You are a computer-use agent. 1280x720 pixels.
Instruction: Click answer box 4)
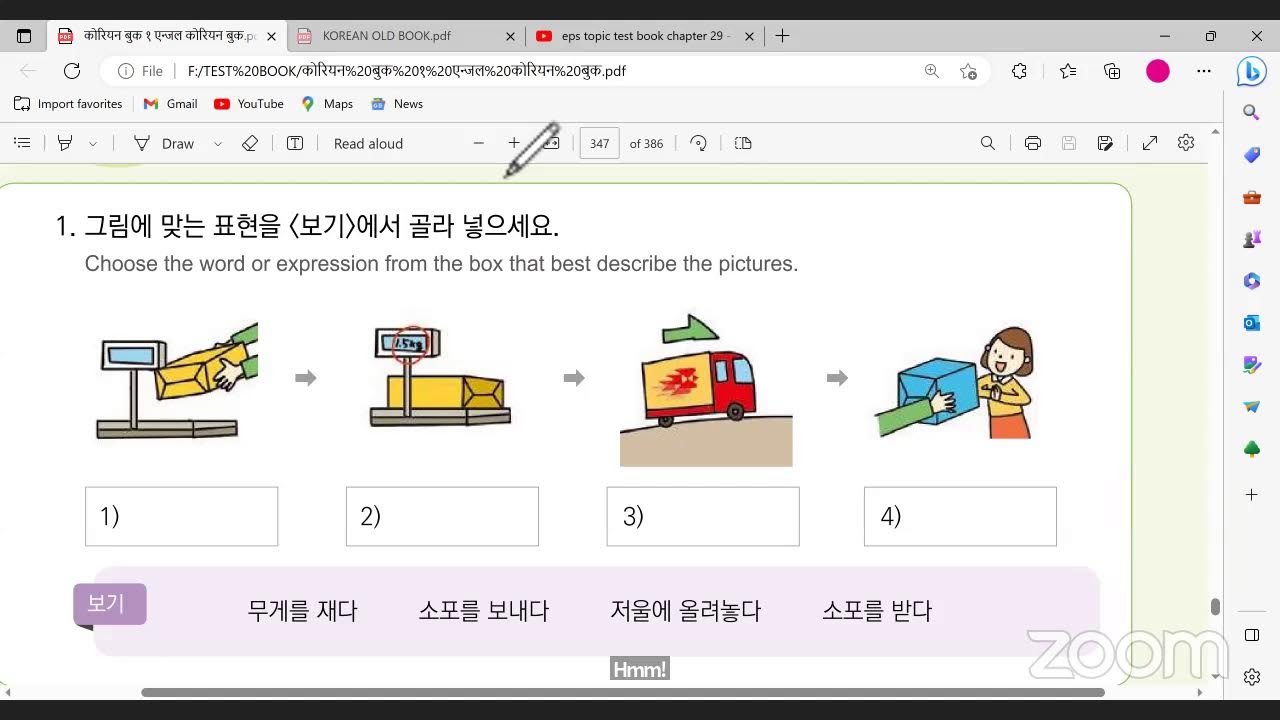960,516
